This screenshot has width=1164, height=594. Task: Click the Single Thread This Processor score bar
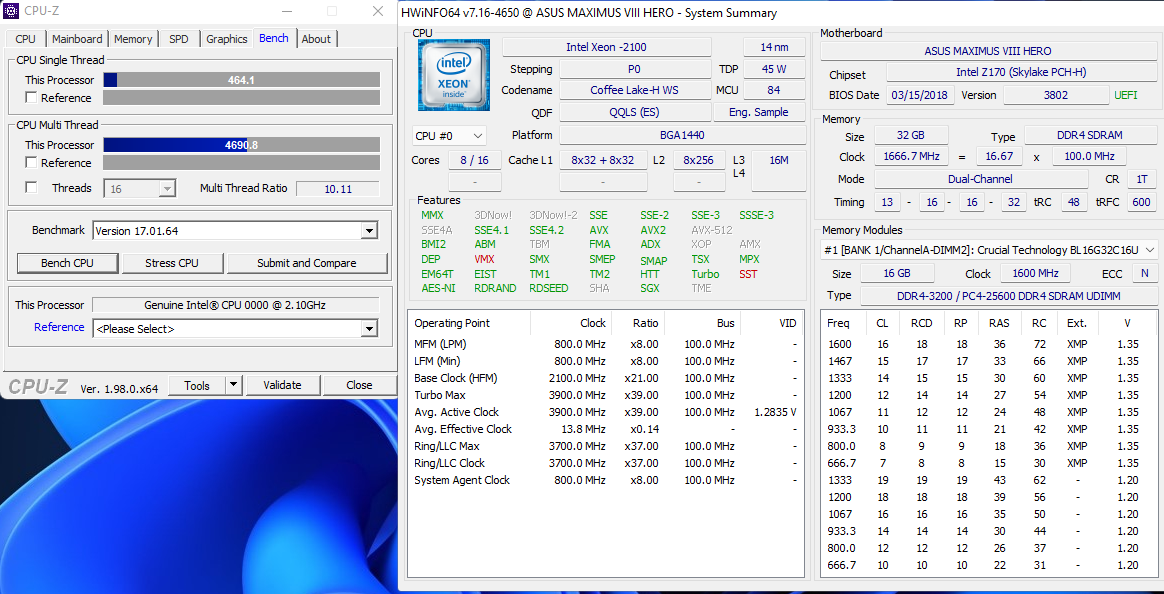coord(241,79)
